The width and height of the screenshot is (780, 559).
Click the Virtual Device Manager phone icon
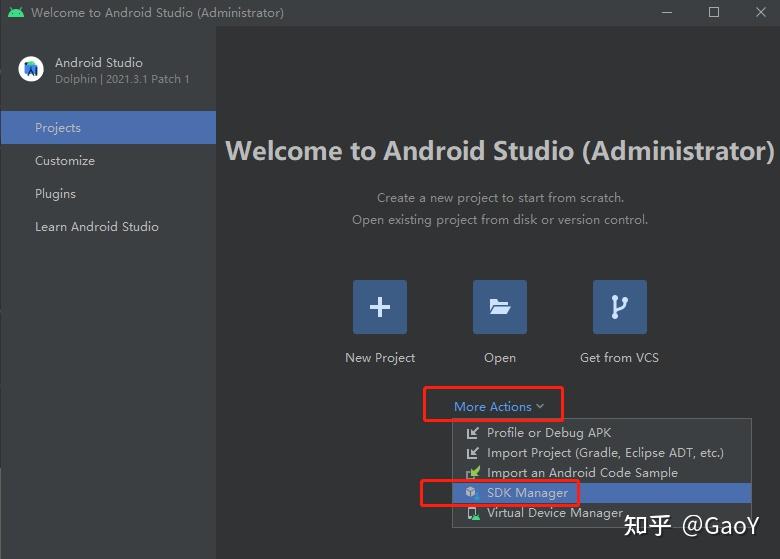473,513
